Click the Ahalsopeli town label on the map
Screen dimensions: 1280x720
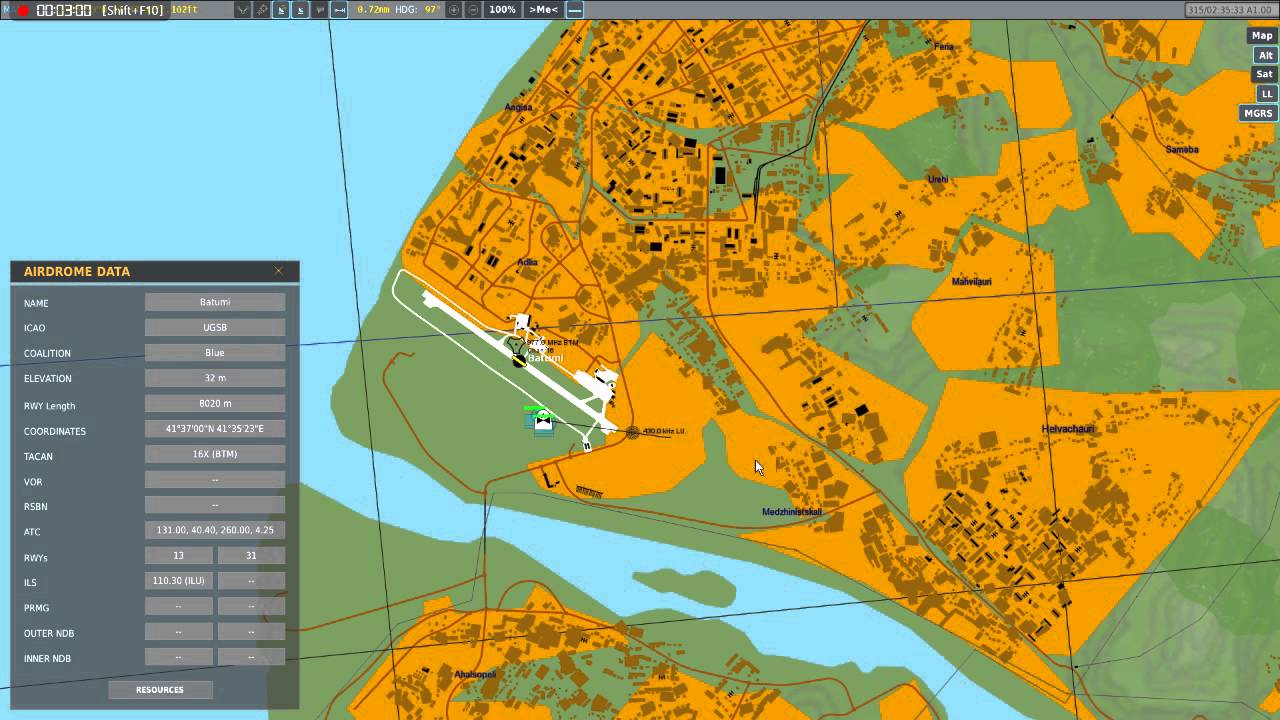pyautogui.click(x=475, y=674)
